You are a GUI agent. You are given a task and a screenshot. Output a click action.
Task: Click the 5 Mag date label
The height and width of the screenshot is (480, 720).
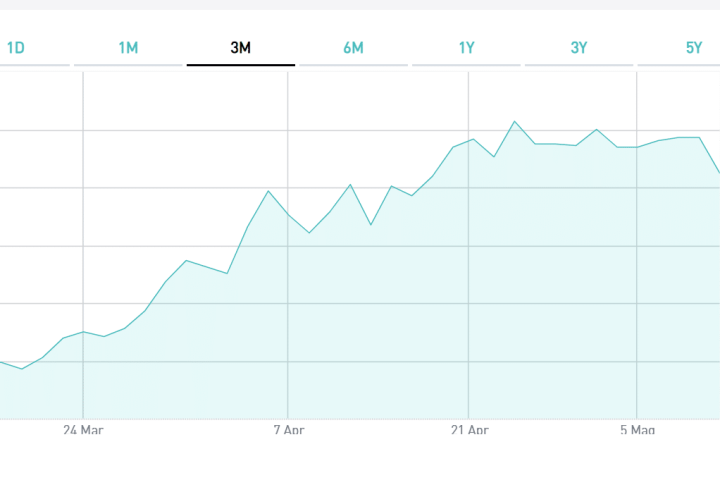tap(637, 431)
